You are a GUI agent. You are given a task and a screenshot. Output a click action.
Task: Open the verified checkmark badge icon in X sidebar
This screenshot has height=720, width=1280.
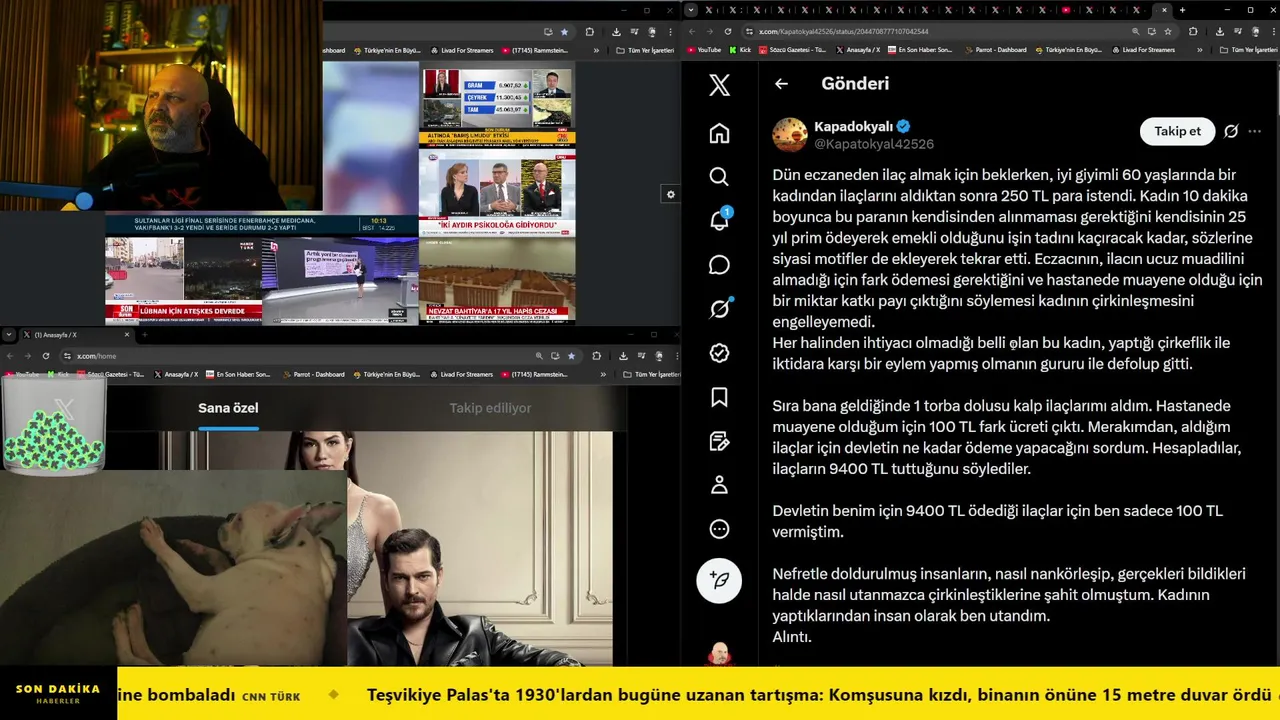719,353
